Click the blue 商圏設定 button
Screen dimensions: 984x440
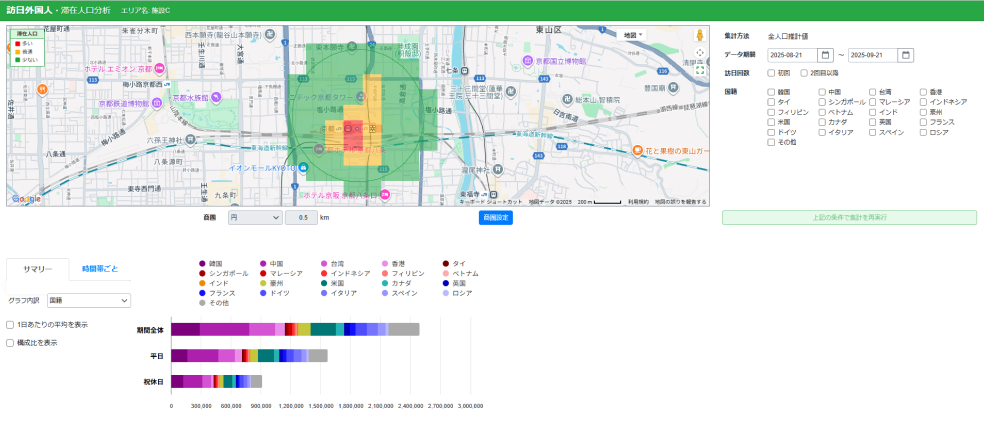point(495,217)
